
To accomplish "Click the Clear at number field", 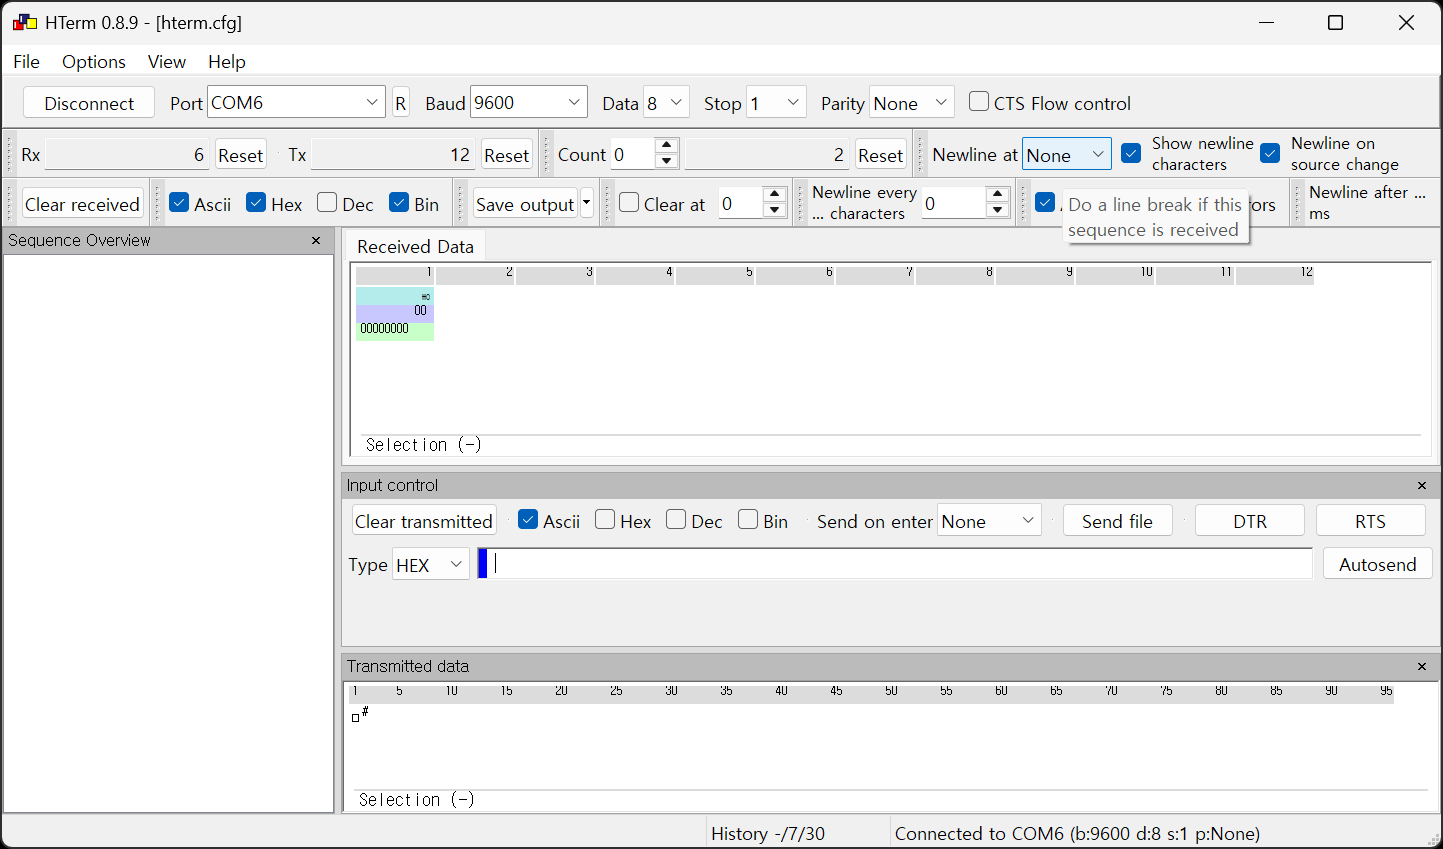I will pos(740,203).
